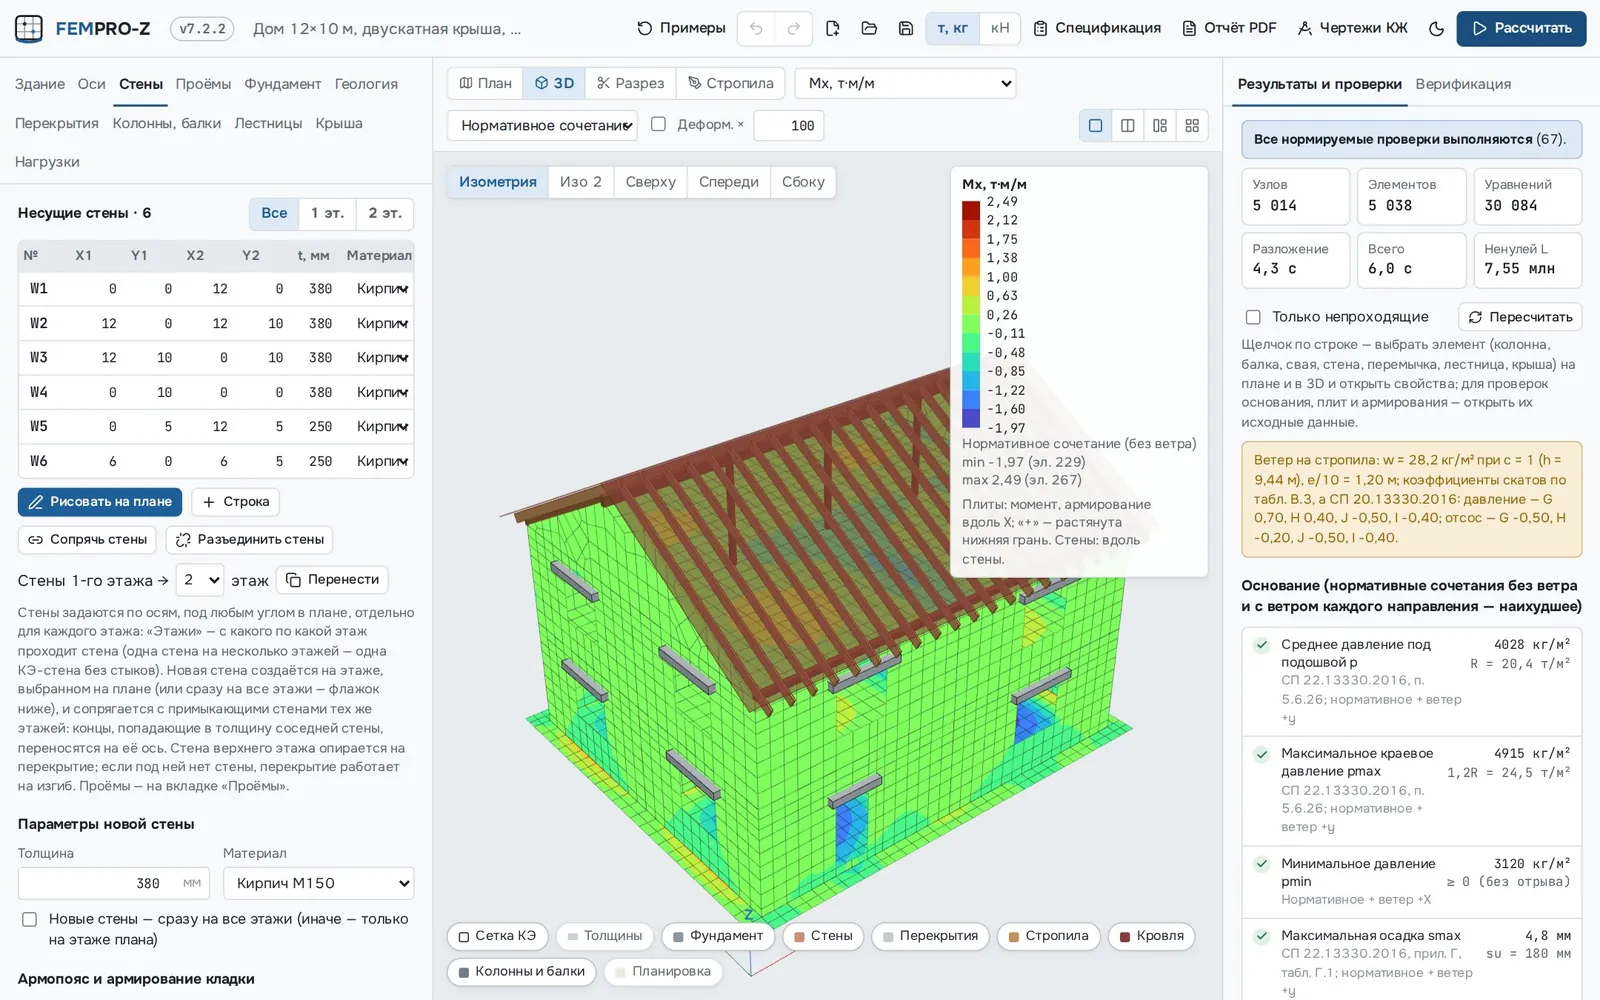Redo the last action
1600x1000 pixels.
pyautogui.click(x=793, y=29)
